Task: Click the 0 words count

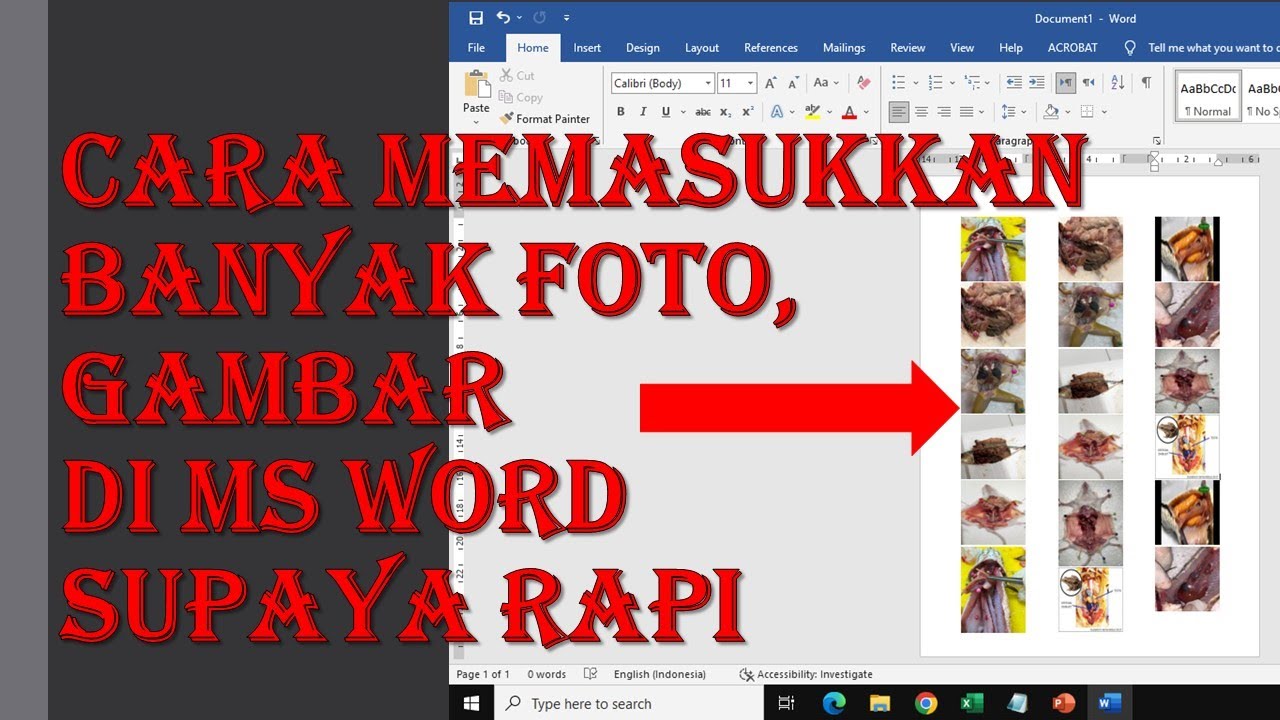Action: point(547,674)
